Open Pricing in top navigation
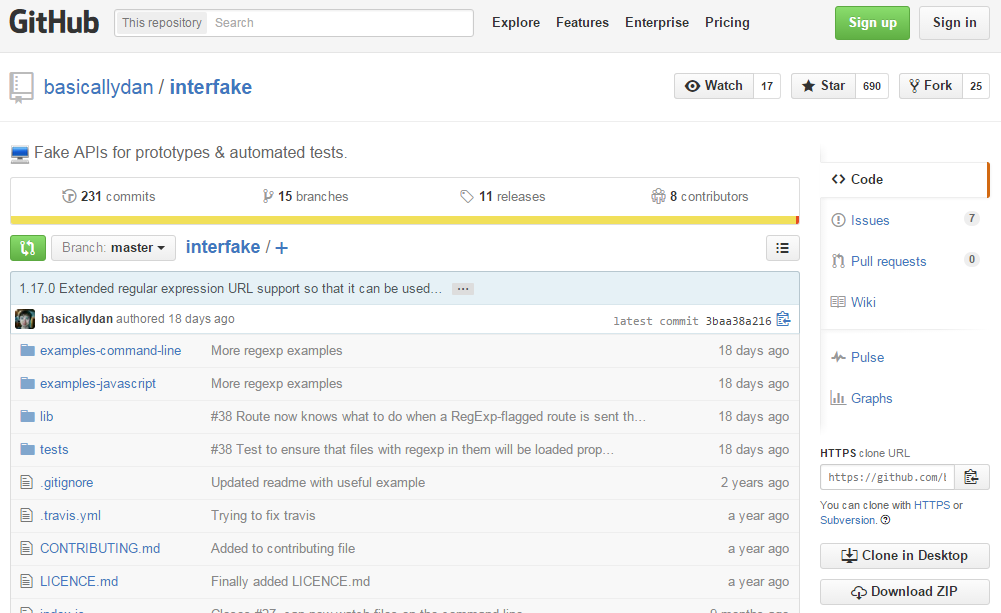Screen dimensions: 1001x613 [727, 22]
